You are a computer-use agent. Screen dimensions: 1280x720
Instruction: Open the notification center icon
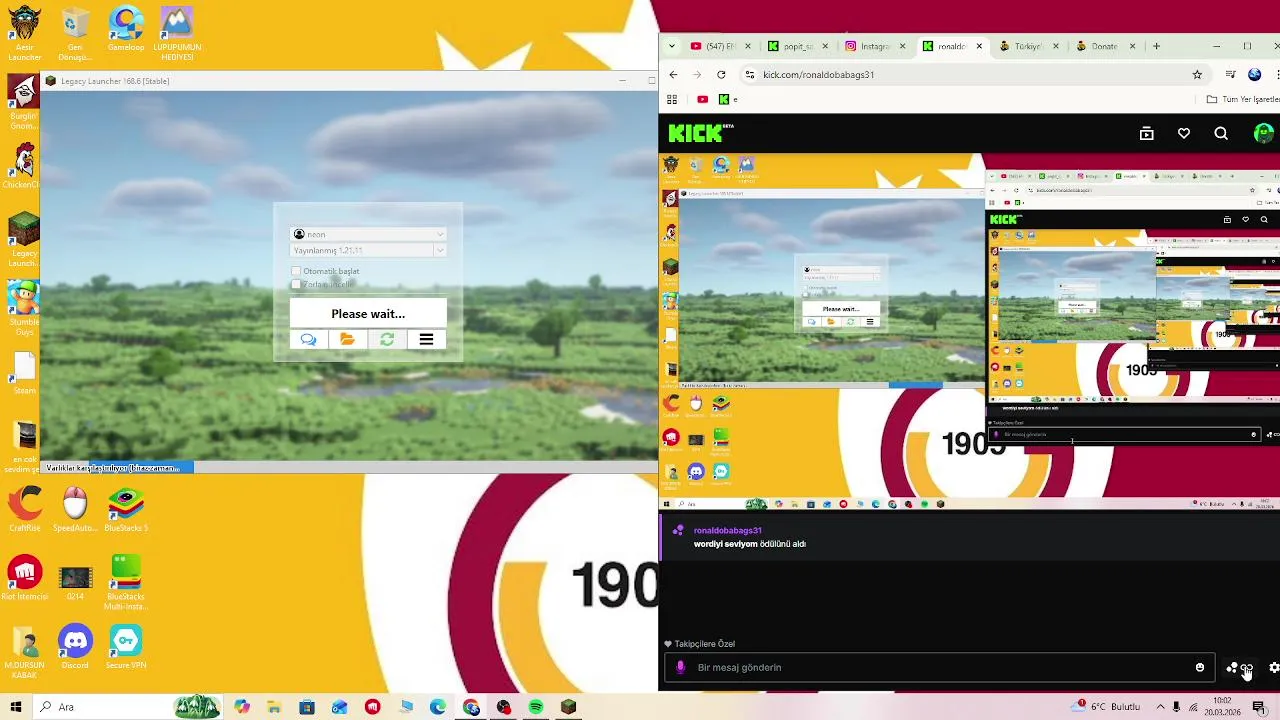coord(1259,707)
